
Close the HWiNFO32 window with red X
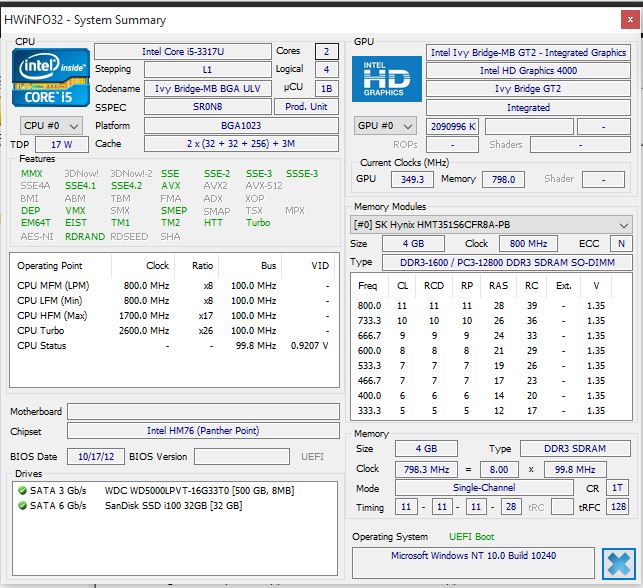630,20
